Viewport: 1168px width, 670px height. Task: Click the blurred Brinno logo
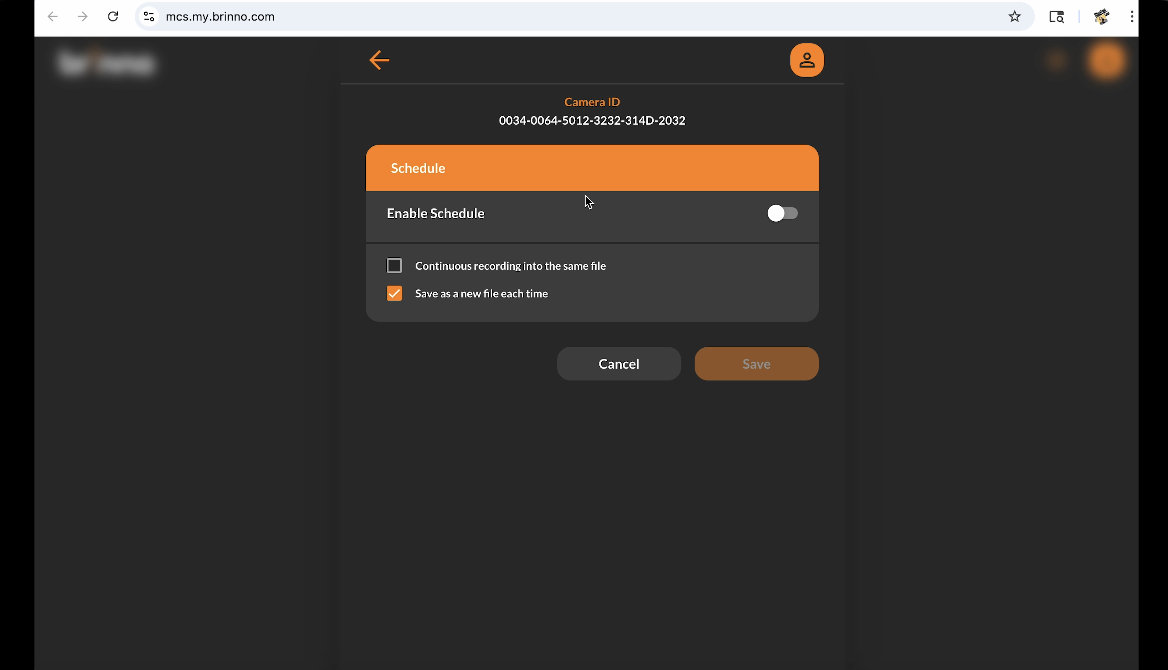pos(105,63)
